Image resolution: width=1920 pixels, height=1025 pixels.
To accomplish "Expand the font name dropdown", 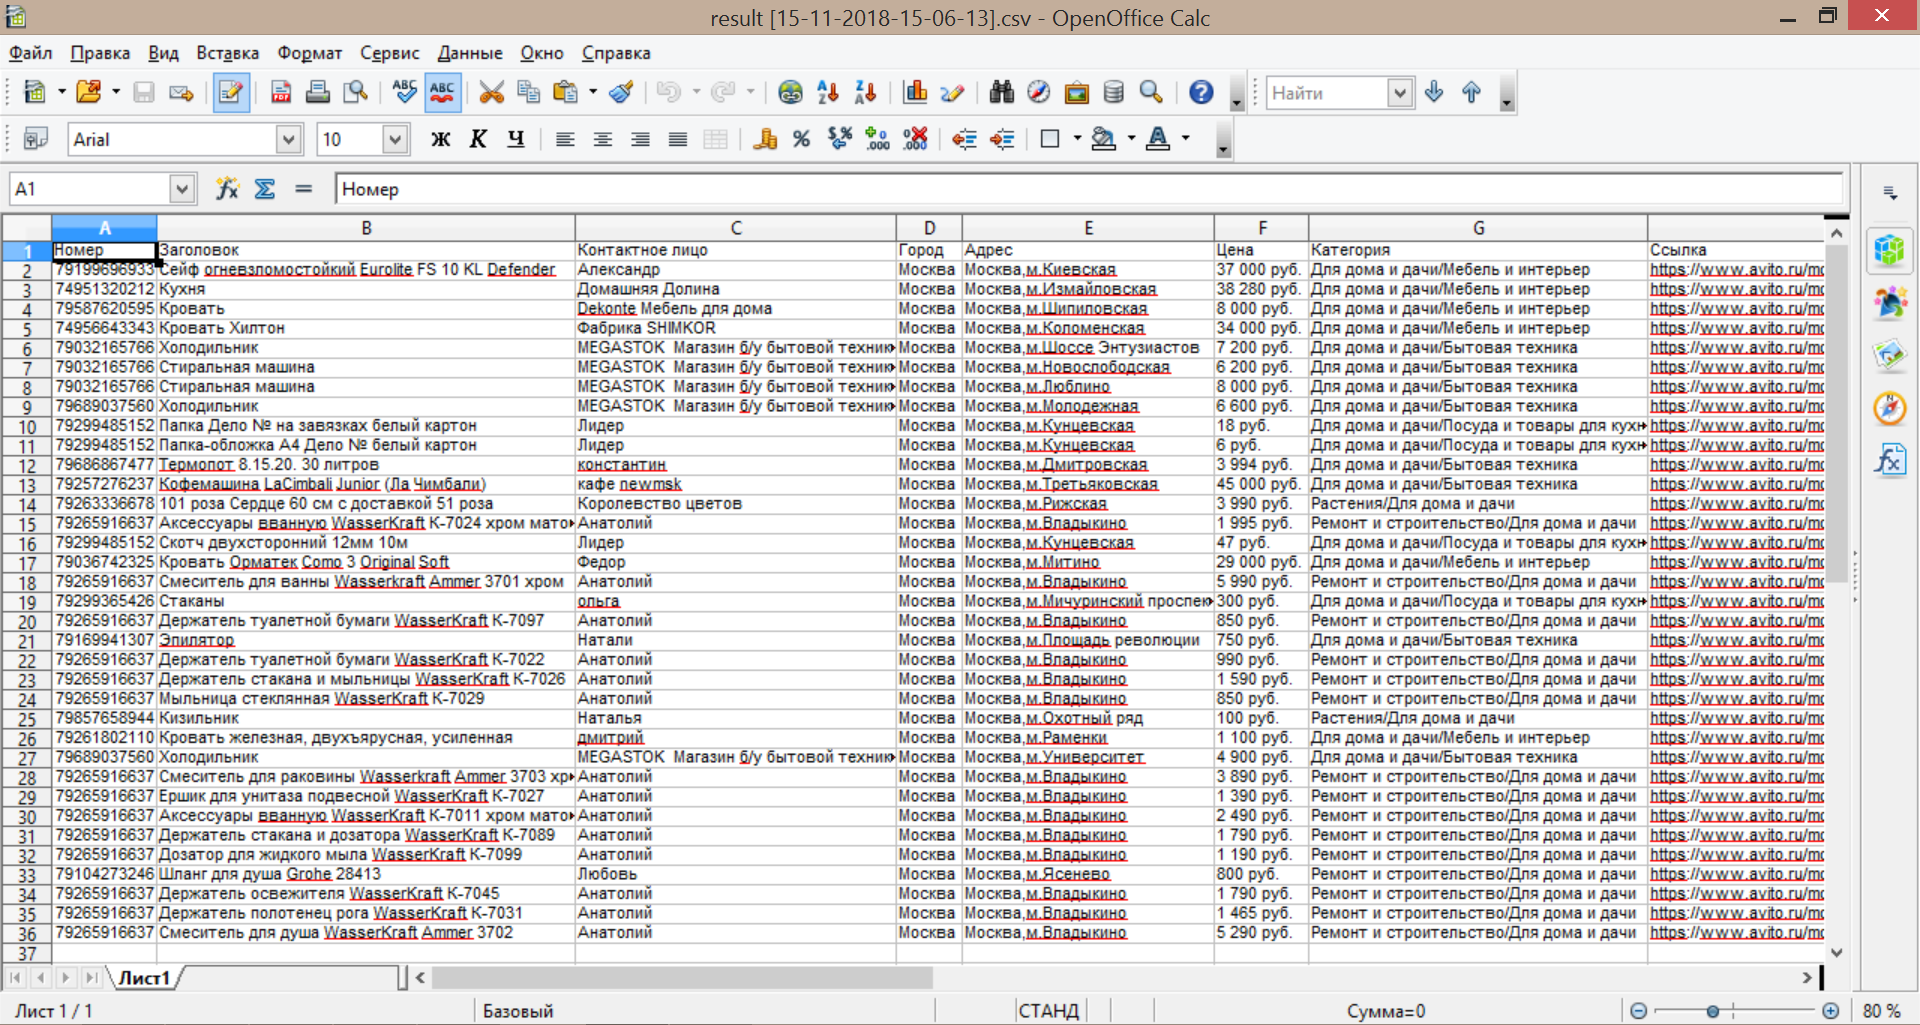I will point(288,140).
